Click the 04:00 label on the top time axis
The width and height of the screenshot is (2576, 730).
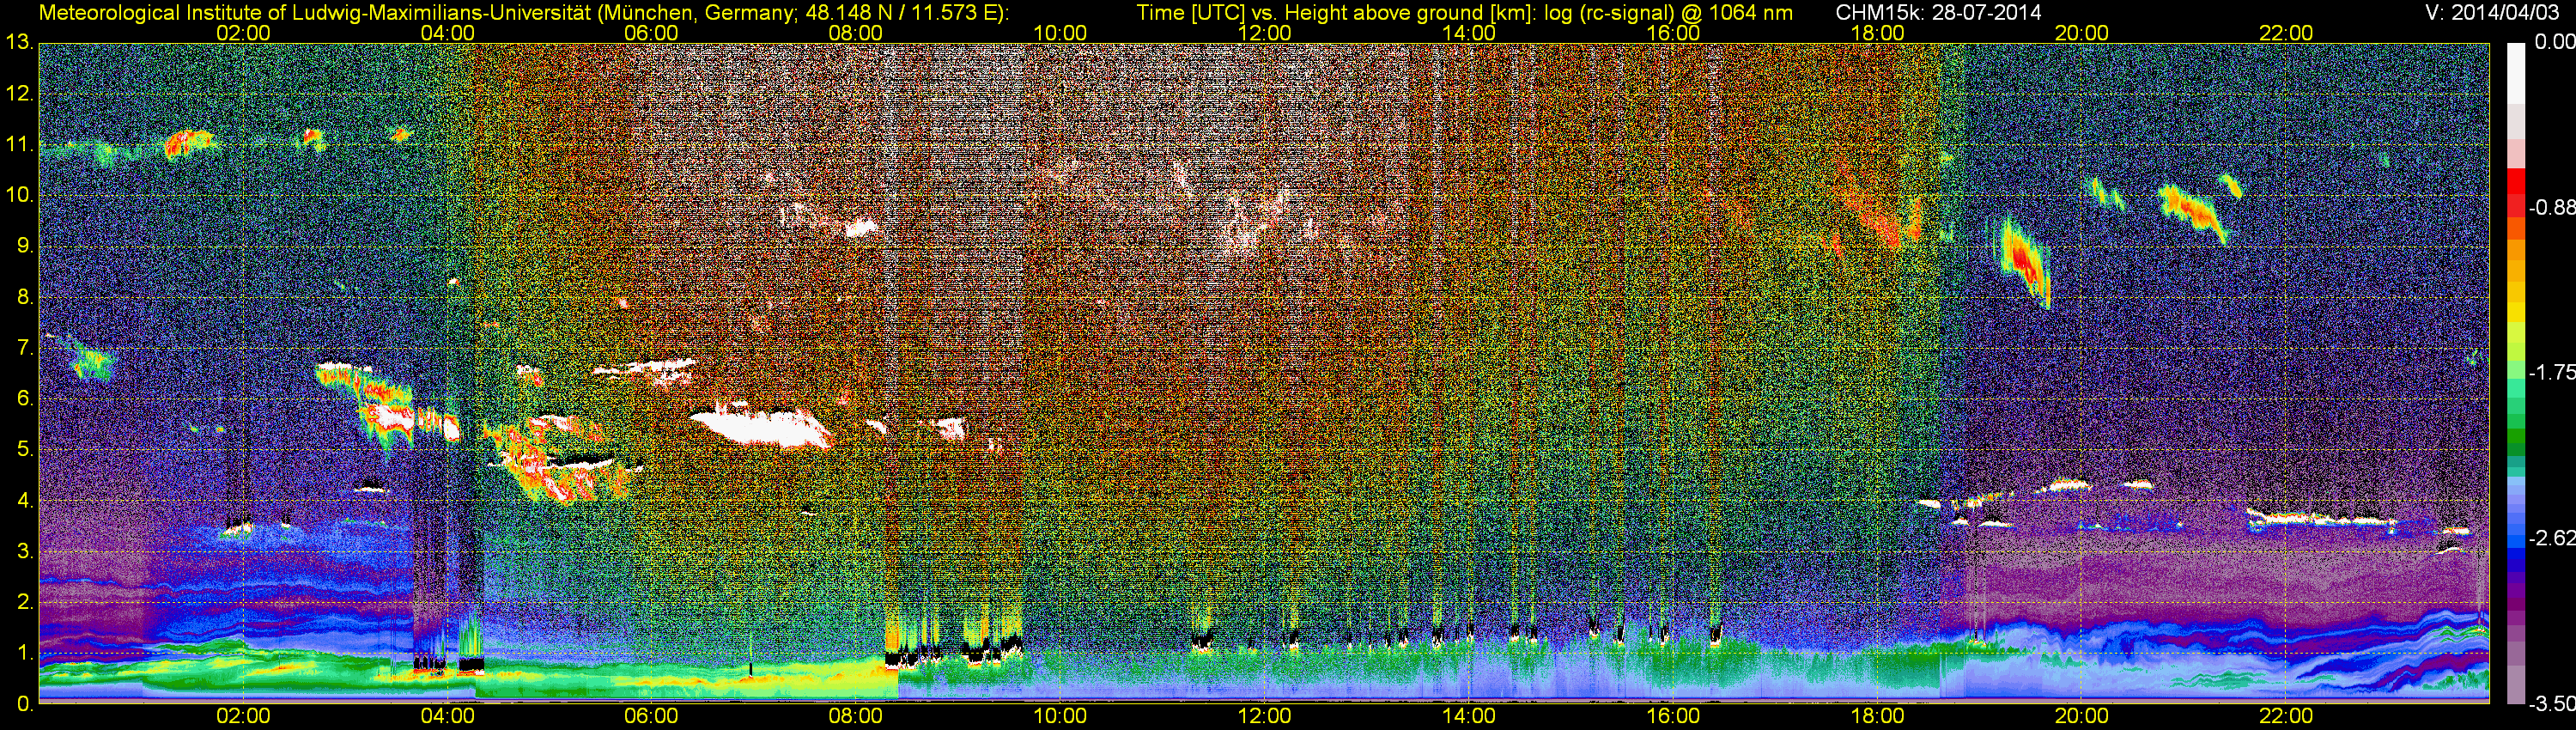(x=447, y=33)
